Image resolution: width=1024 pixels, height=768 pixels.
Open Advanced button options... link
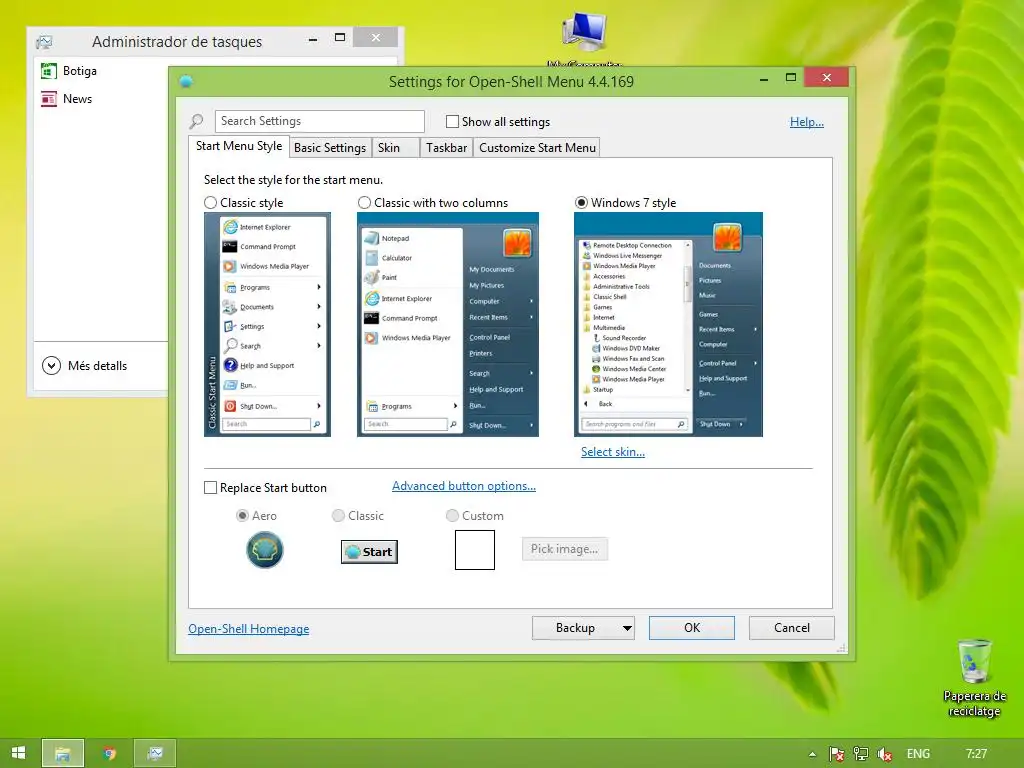(x=464, y=486)
